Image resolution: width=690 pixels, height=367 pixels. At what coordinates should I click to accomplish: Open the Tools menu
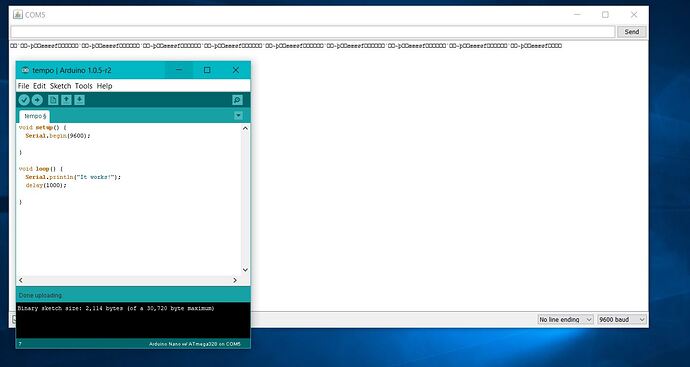click(84, 86)
